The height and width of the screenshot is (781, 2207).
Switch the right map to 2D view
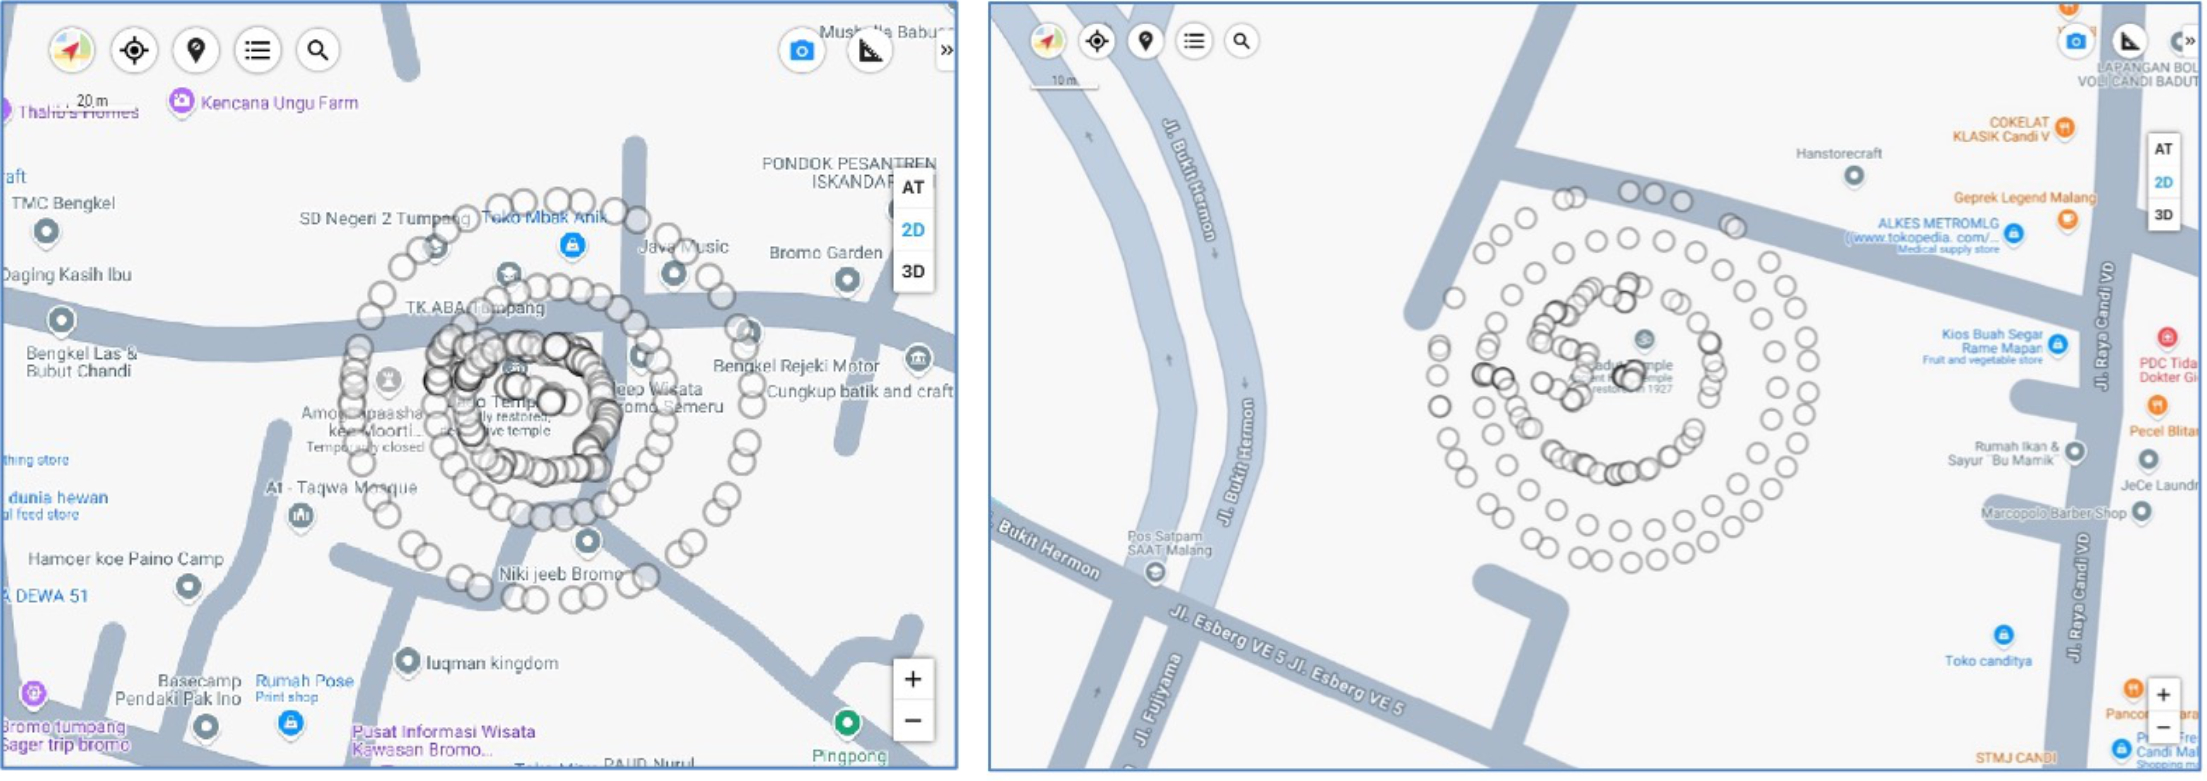pyautogui.click(x=2163, y=182)
